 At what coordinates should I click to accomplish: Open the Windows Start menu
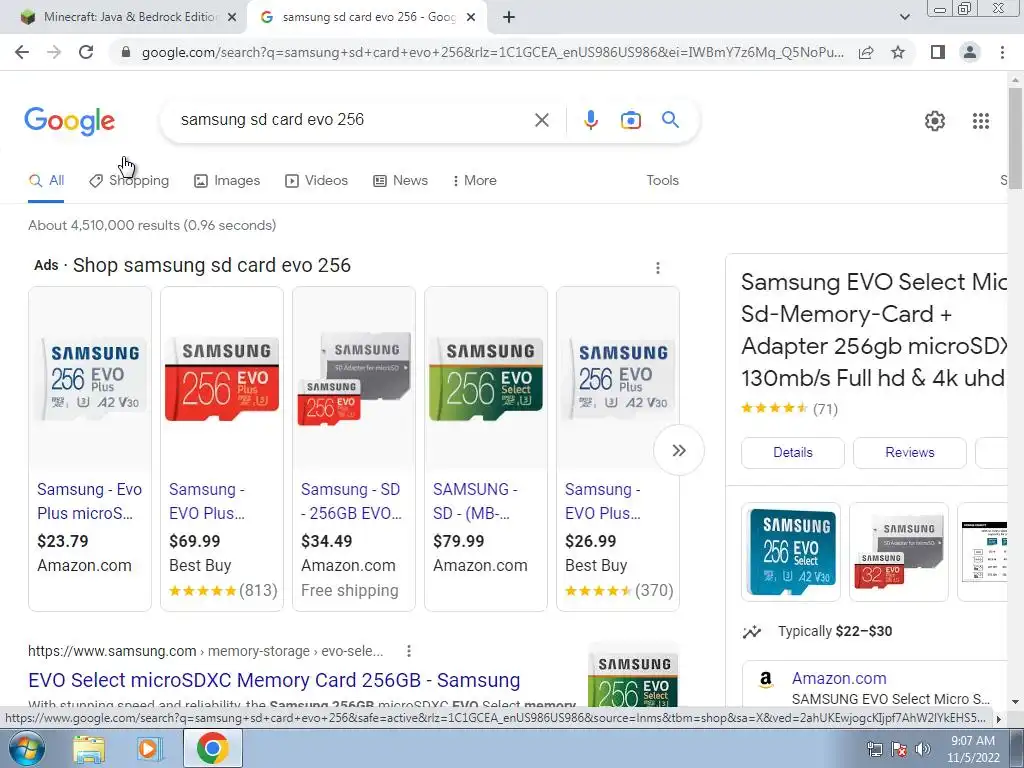(x=26, y=748)
